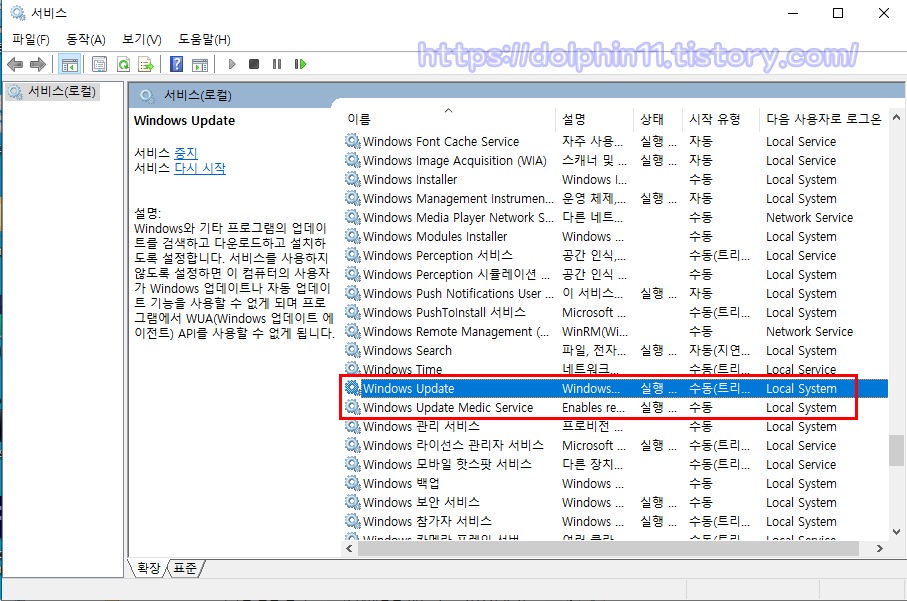907x601 pixels.
Task: Select Windows 참가자 서비스 row
Action: 615,521
